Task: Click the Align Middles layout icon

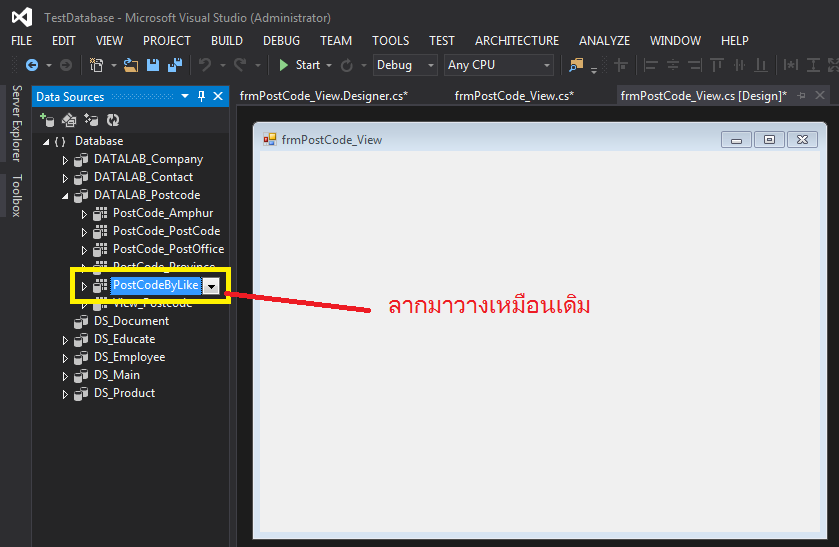Action: pyautogui.click(x=739, y=65)
